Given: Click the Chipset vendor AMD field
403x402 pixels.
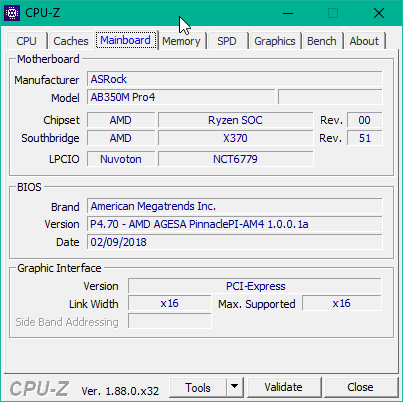Looking at the screenshot, I should (121, 120).
